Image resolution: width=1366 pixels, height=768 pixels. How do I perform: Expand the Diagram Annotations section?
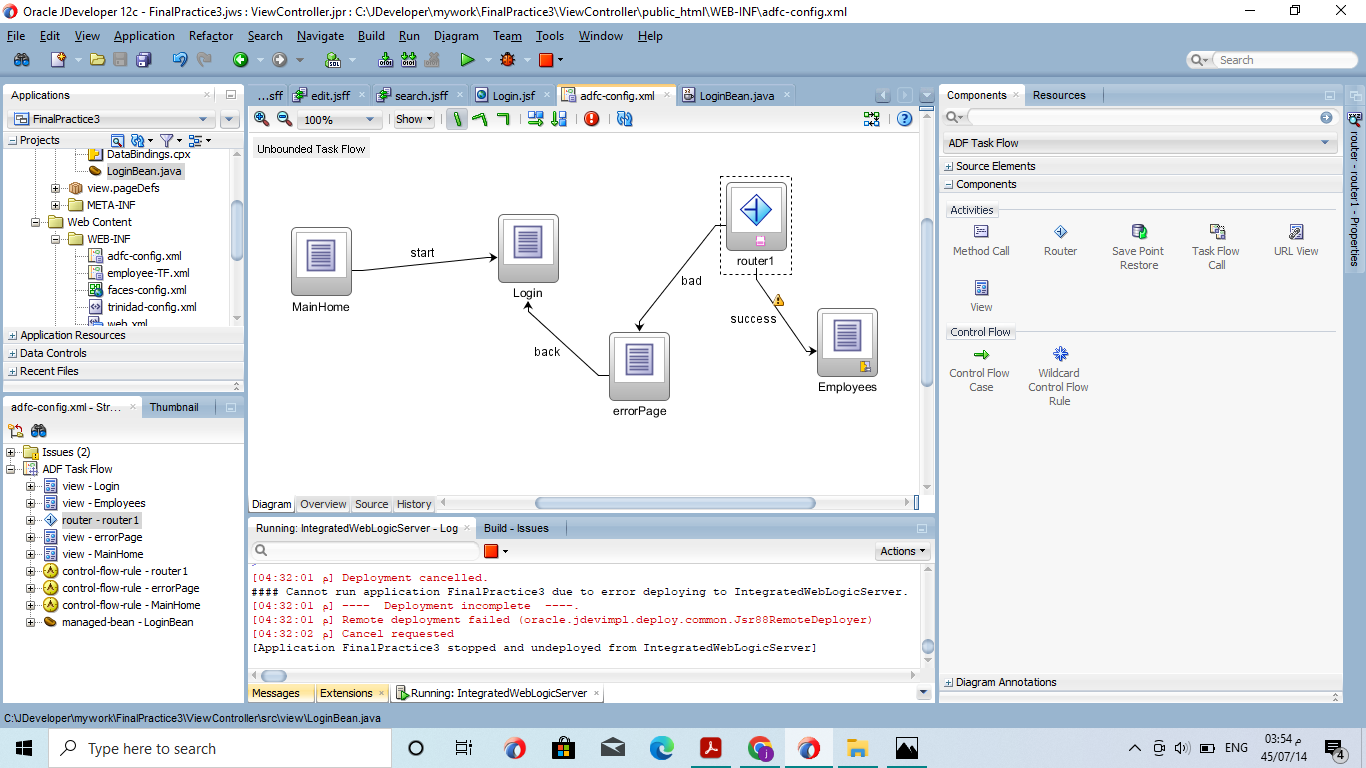[949, 682]
